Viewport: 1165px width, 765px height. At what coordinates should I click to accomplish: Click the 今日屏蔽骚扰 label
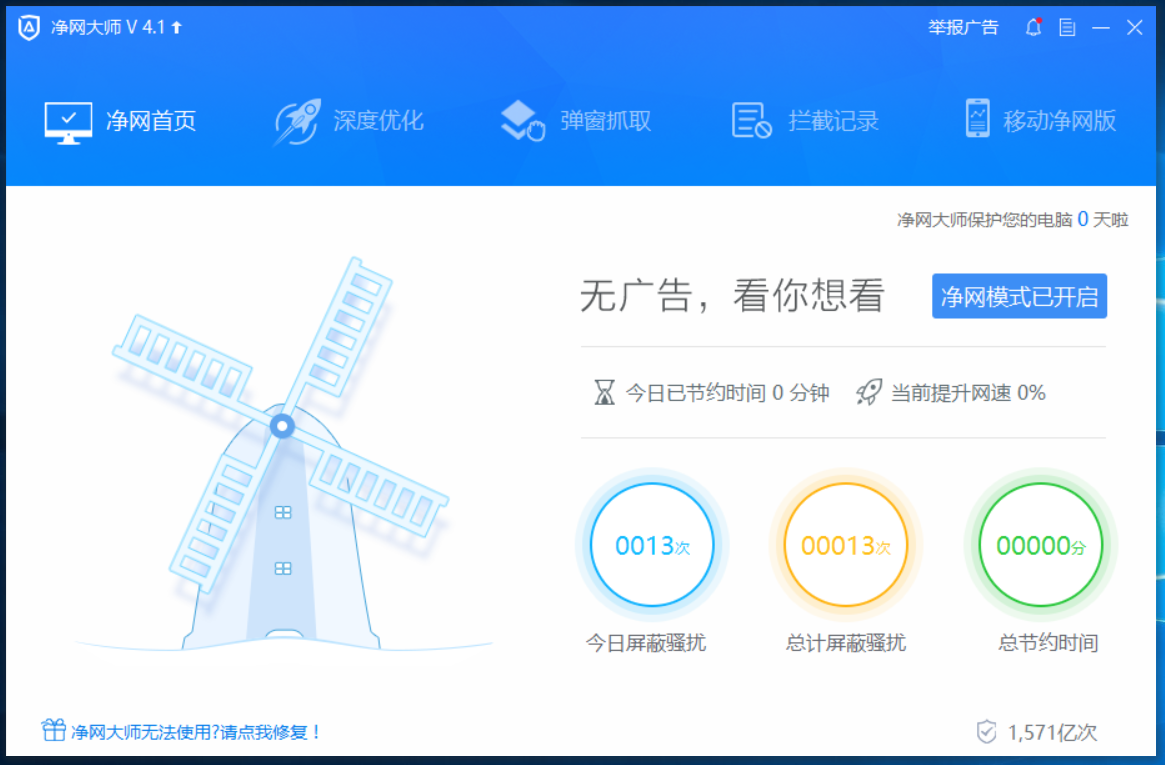(646, 642)
